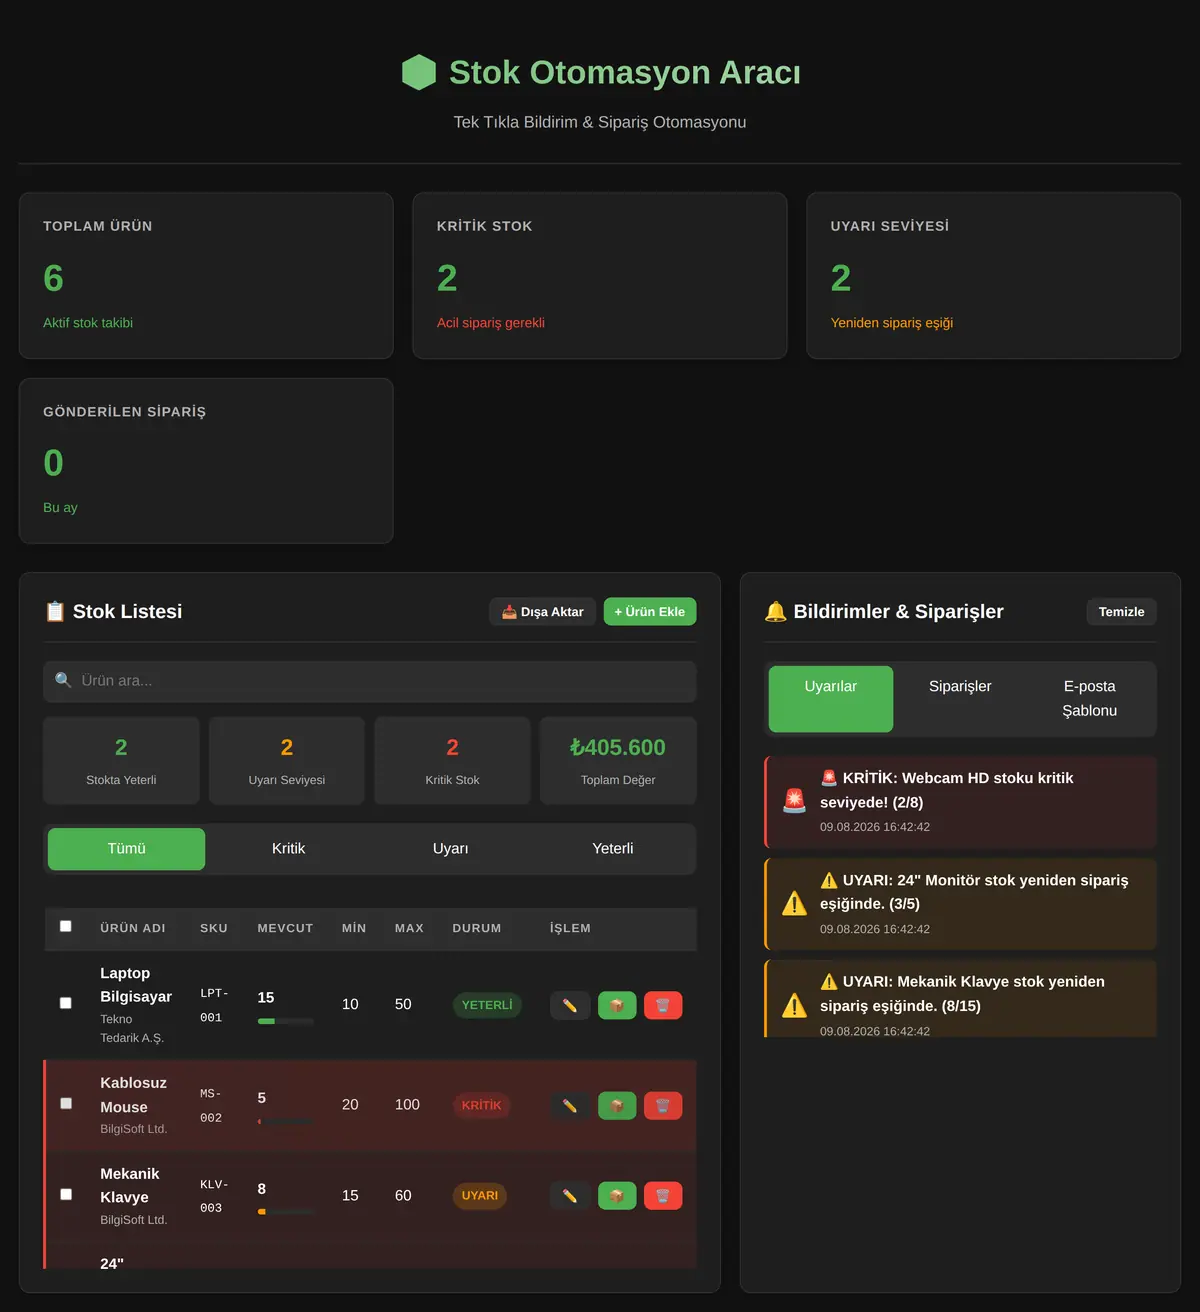The height and width of the screenshot is (1312, 1200).
Task: Check the Mekanik Klavye row checkbox
Action: [x=66, y=1194]
